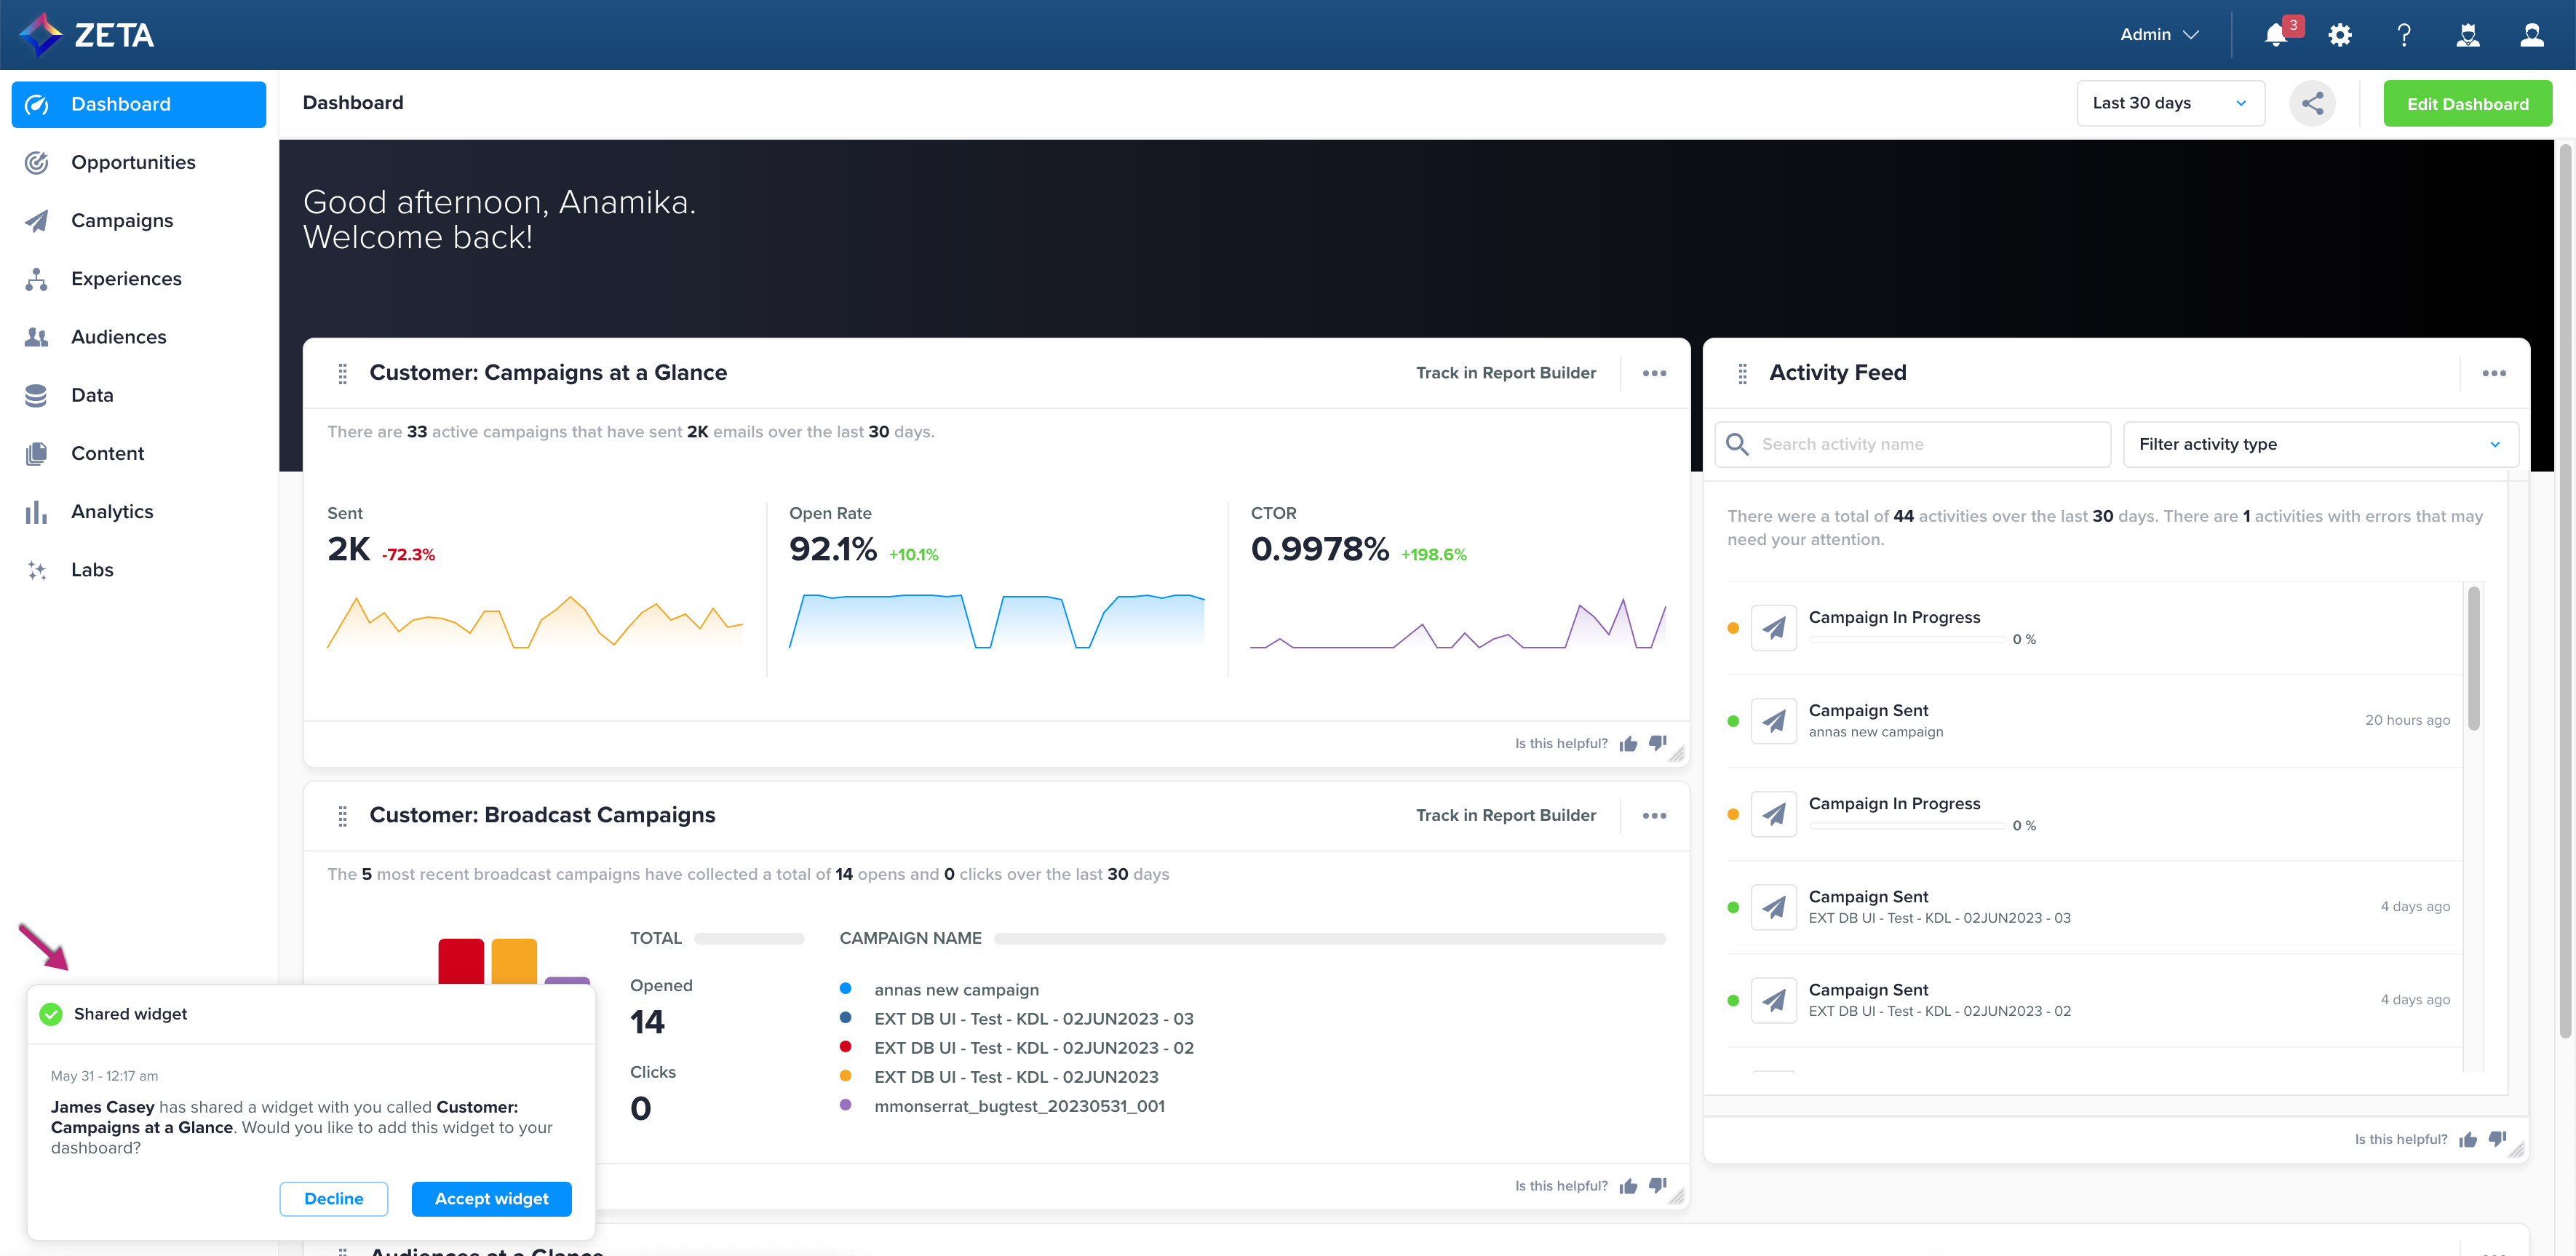Open the Data section from the sidebar menu

91,395
